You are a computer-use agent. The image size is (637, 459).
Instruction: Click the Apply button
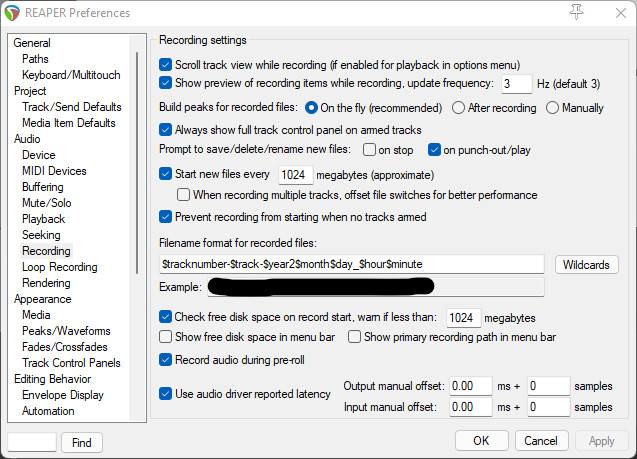(x=601, y=441)
